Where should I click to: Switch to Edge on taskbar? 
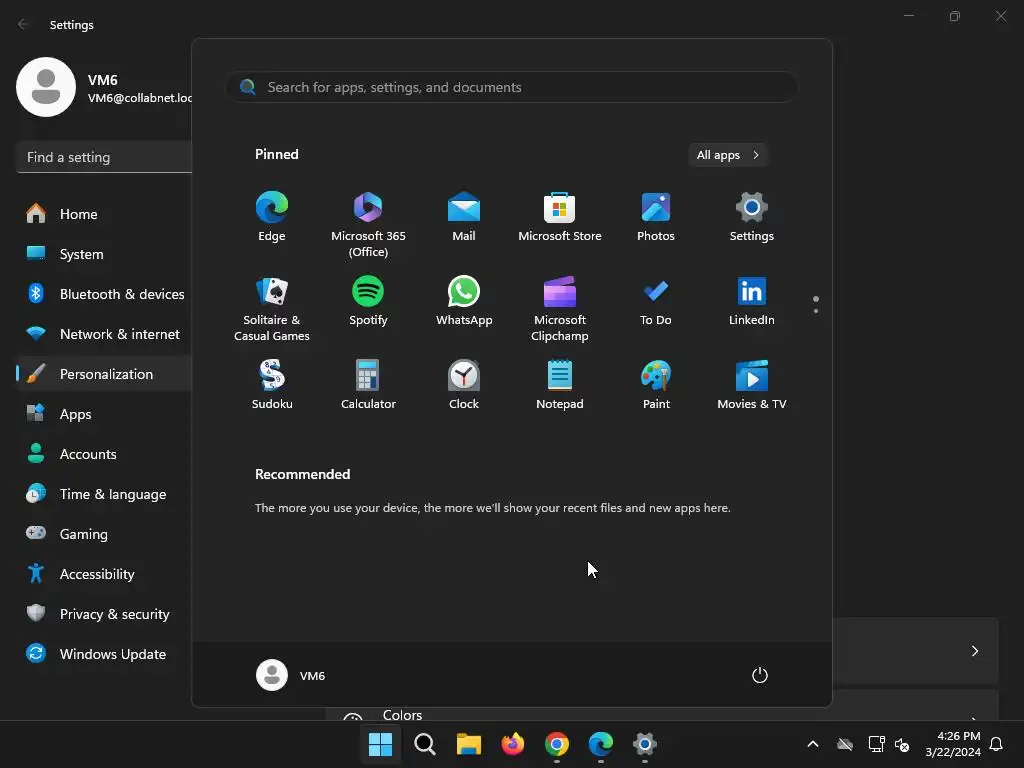pyautogui.click(x=601, y=744)
